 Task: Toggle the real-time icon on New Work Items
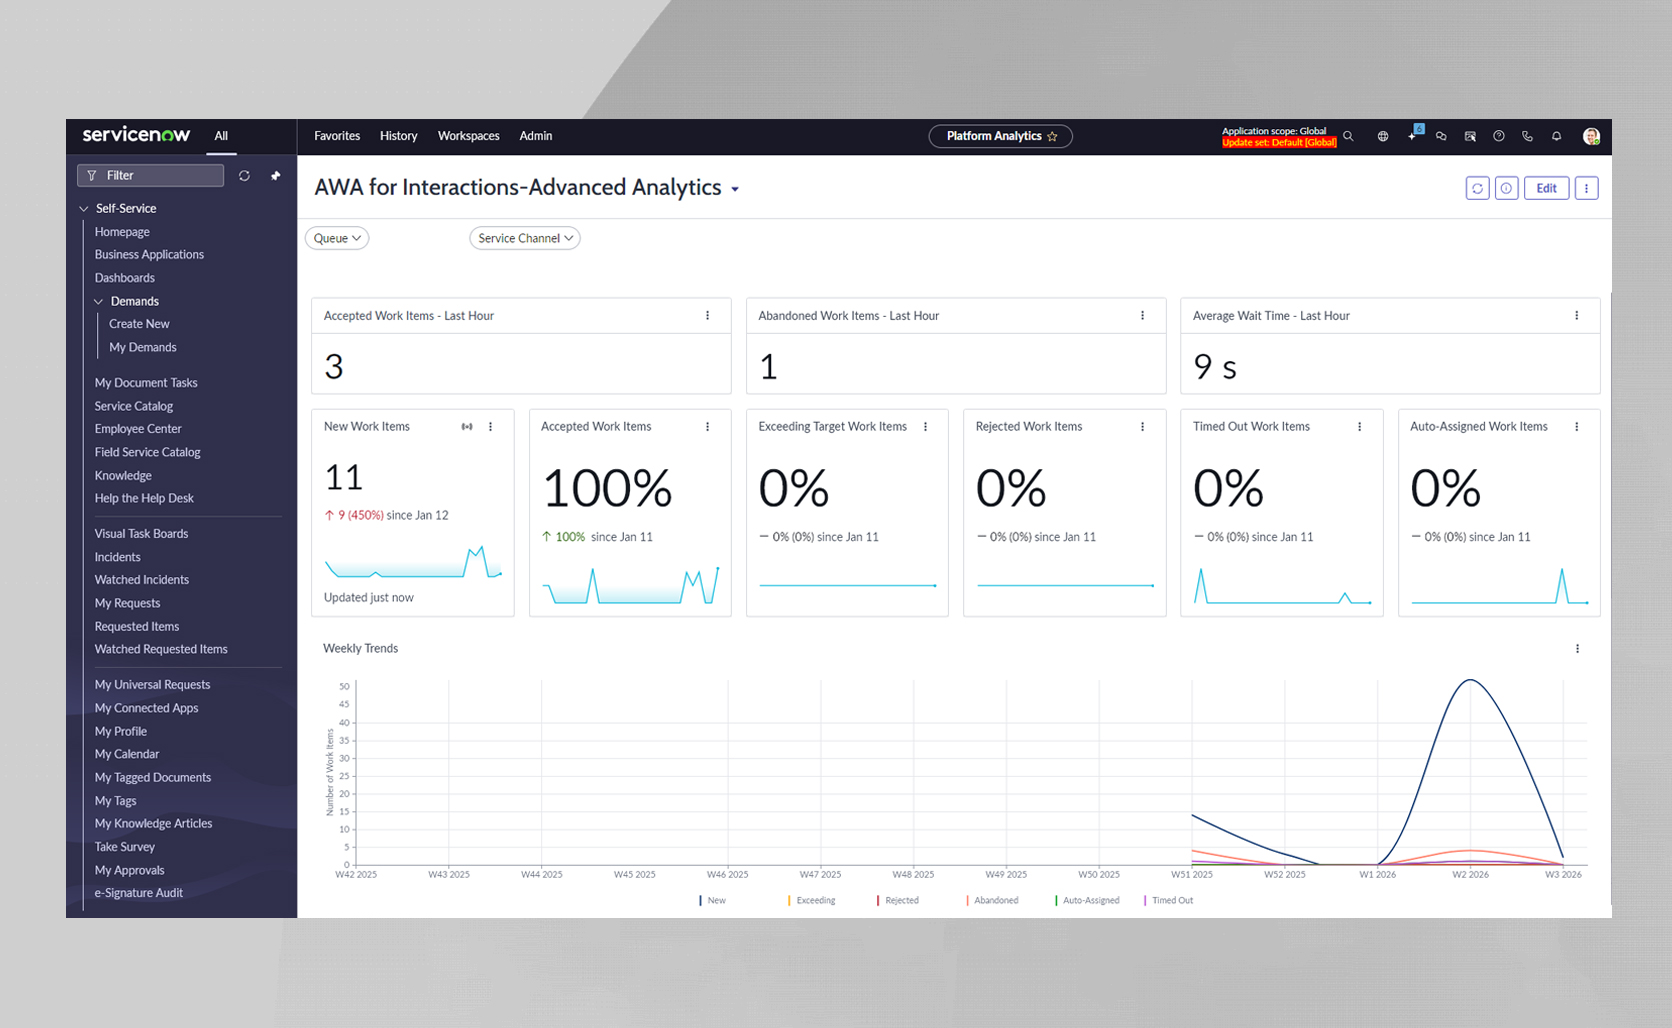coord(467,427)
